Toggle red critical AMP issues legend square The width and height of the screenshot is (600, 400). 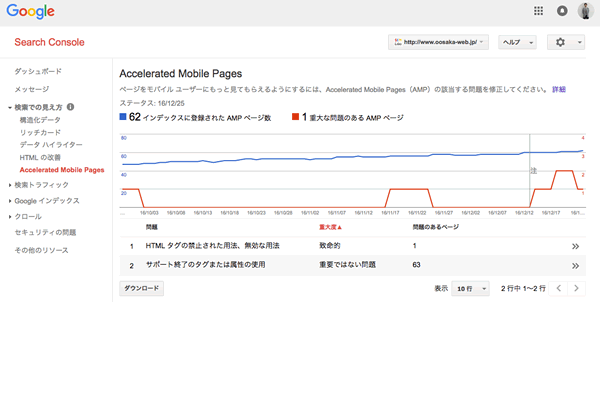tap(295, 117)
